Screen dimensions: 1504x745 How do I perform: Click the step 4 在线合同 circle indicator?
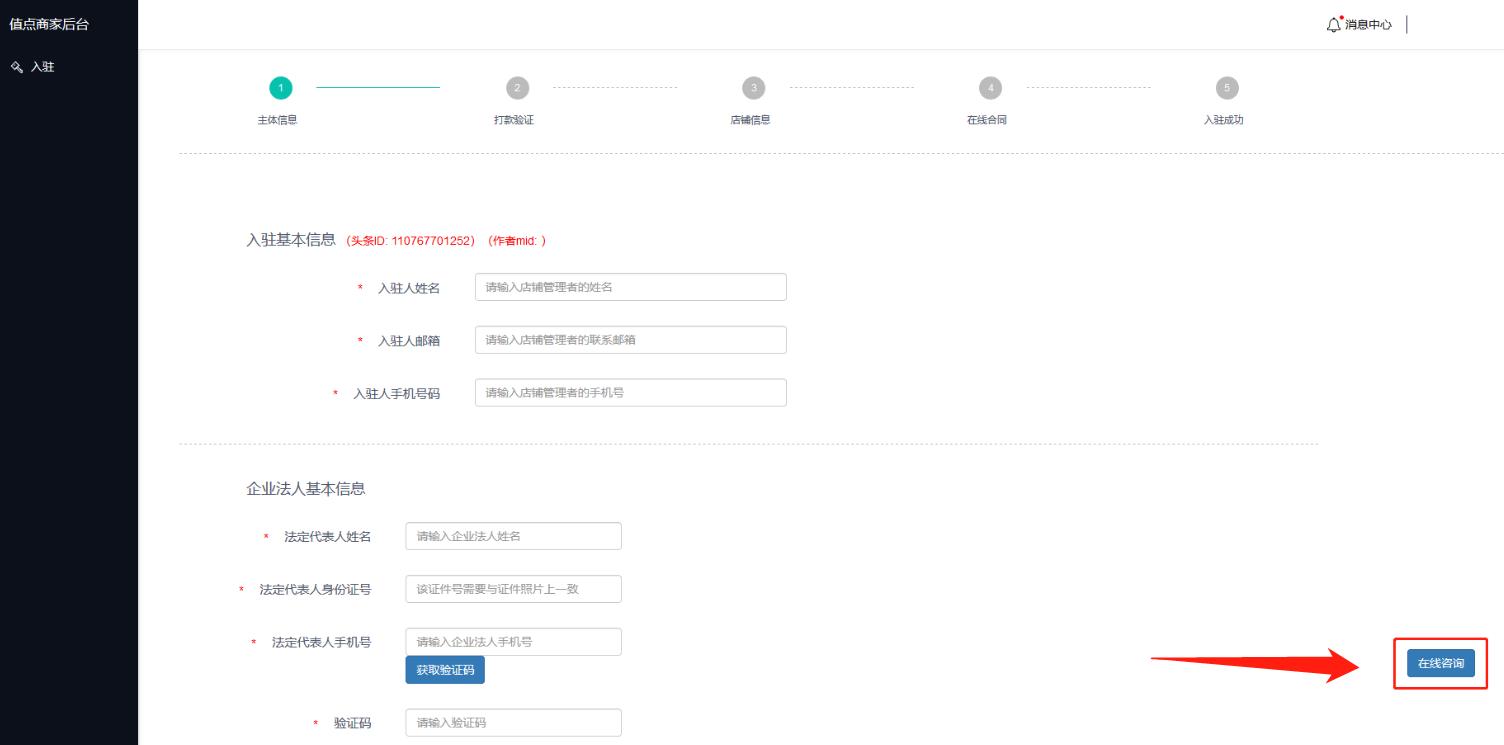(989, 88)
